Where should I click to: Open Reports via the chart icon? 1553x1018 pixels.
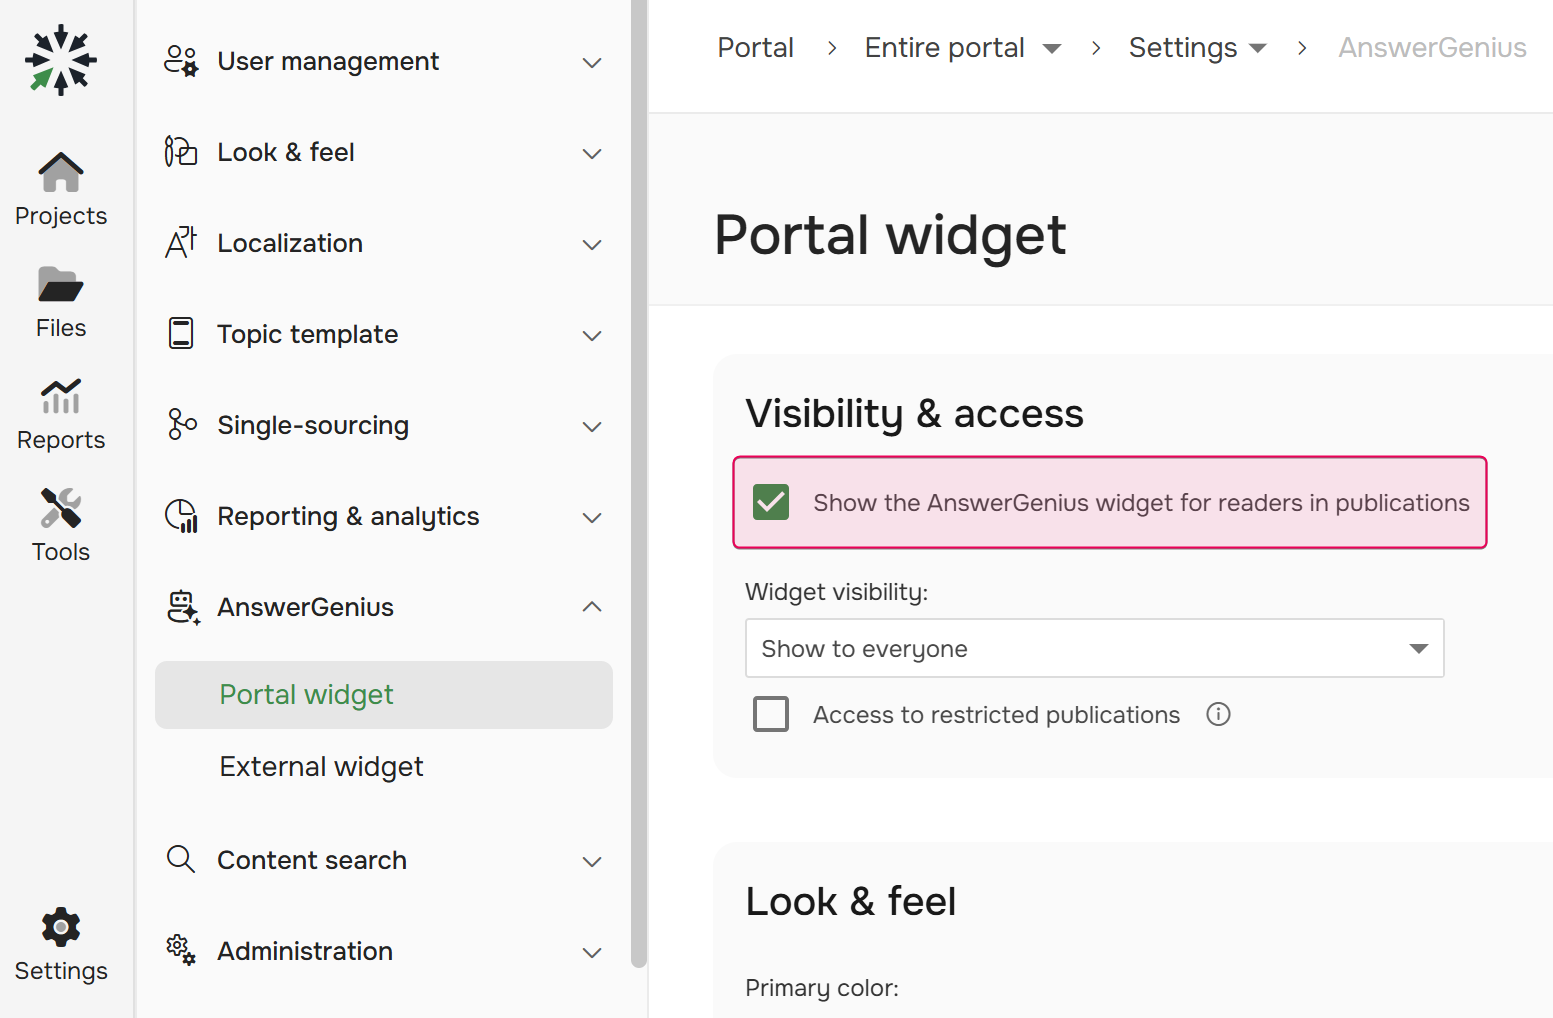(x=61, y=398)
